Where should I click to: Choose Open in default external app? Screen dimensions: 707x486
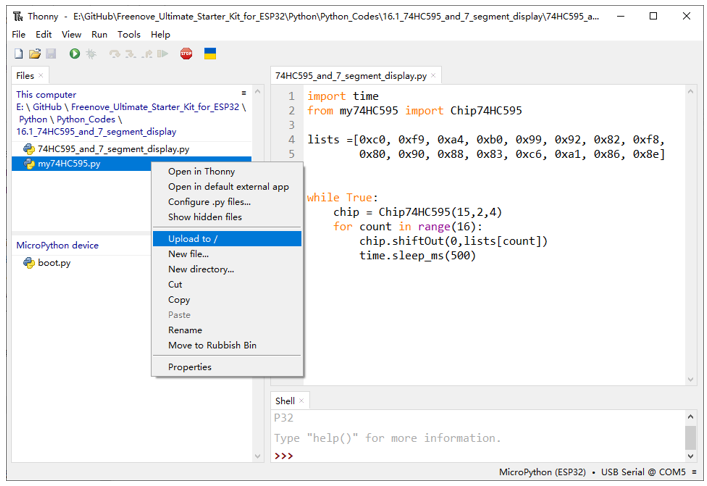point(227,187)
